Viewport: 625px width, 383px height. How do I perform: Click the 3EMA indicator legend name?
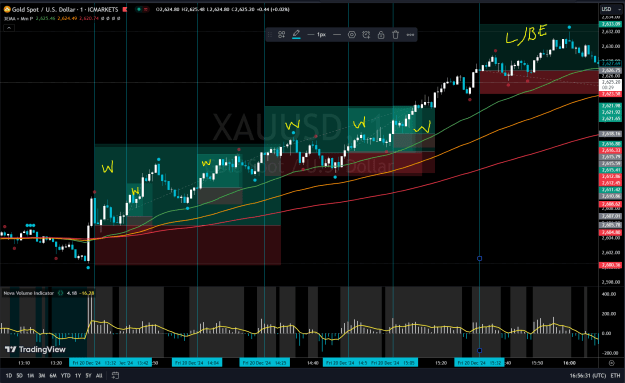point(18,18)
